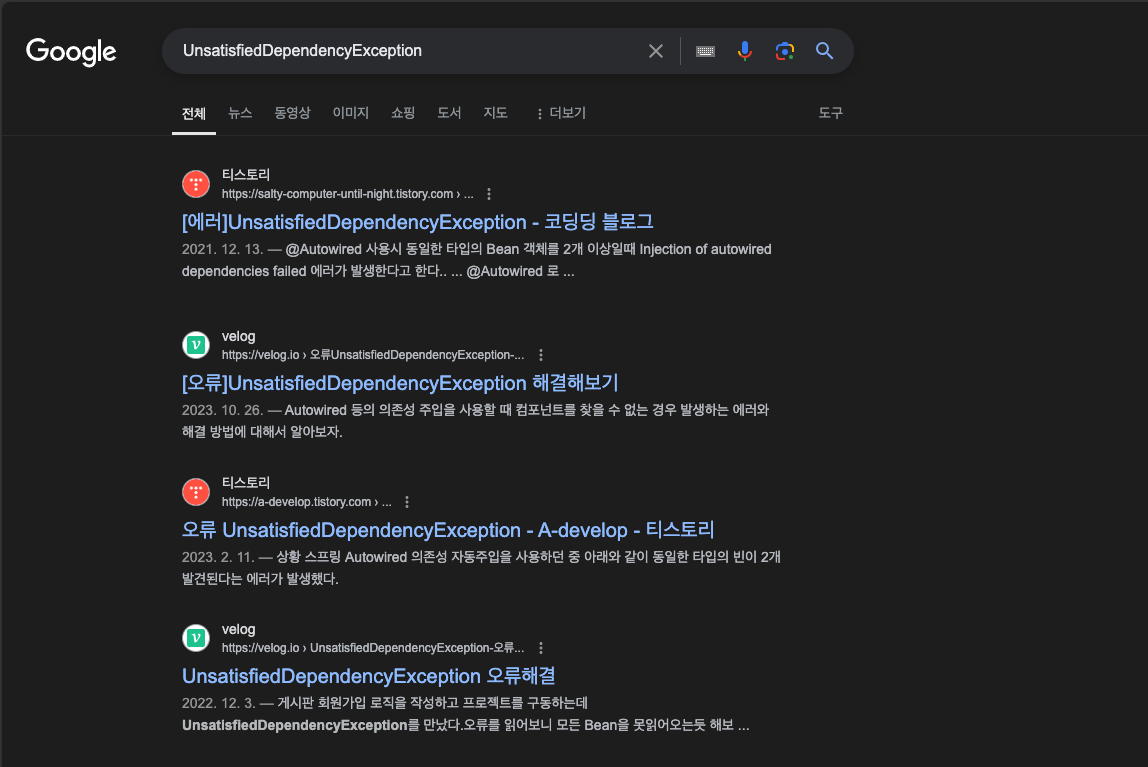The height and width of the screenshot is (767, 1148).
Task: Clear the search box with X icon
Action: pos(656,51)
